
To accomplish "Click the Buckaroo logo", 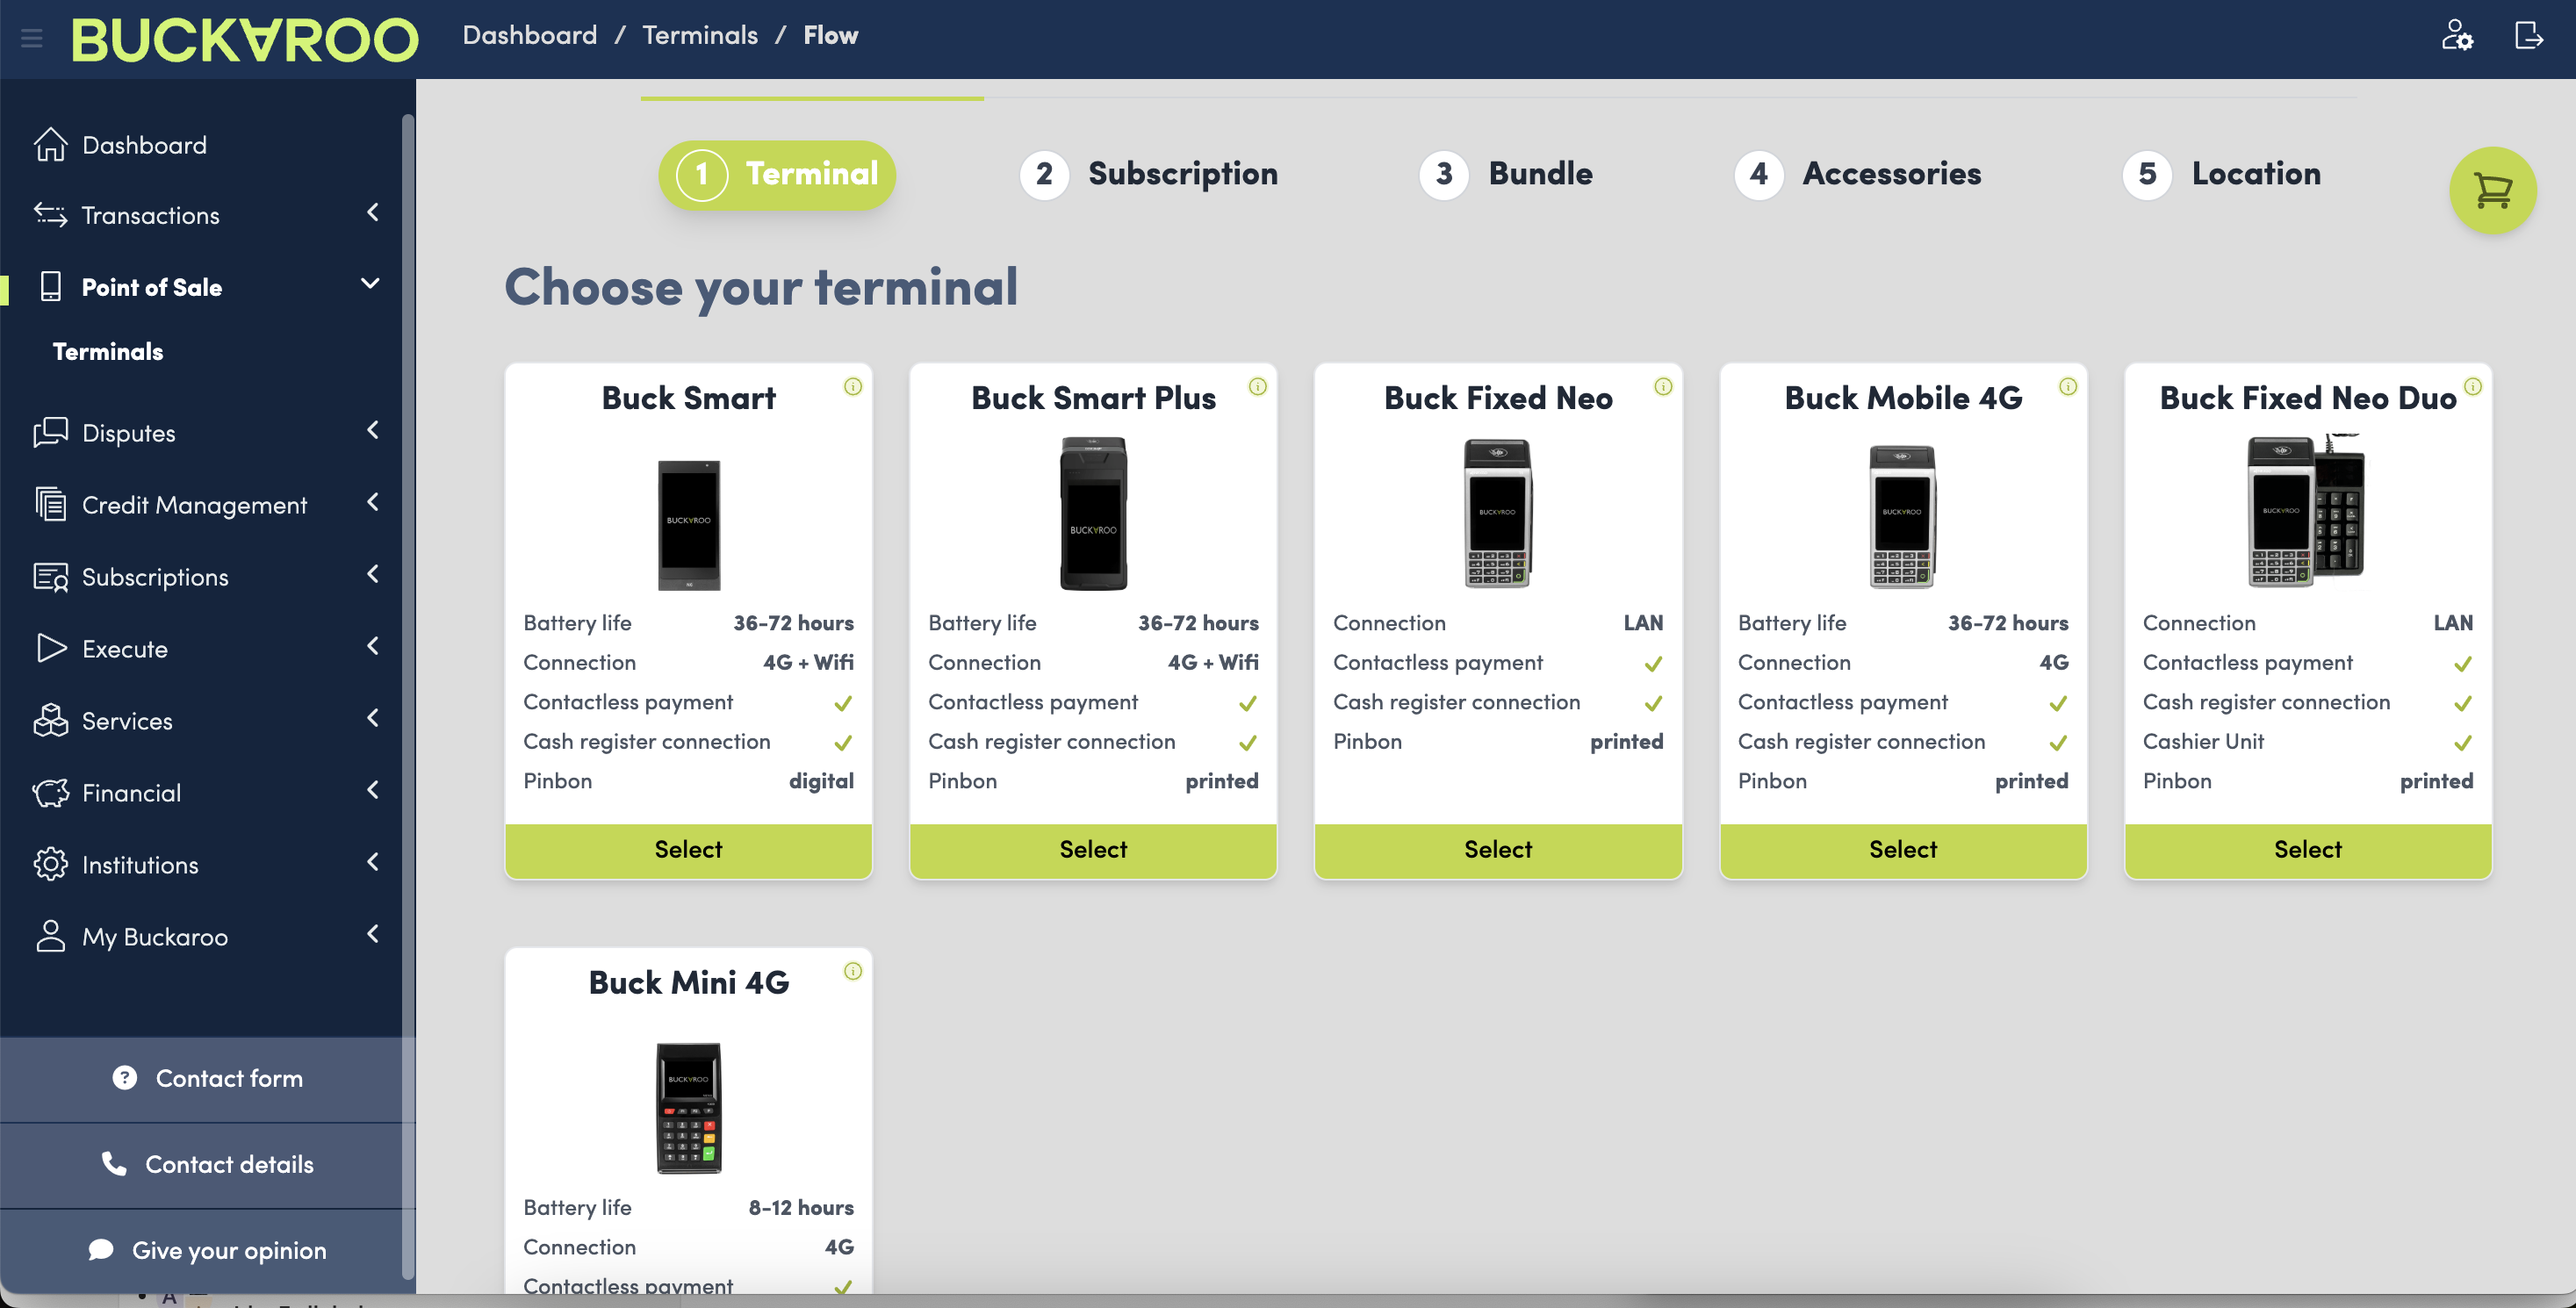I will [245, 40].
